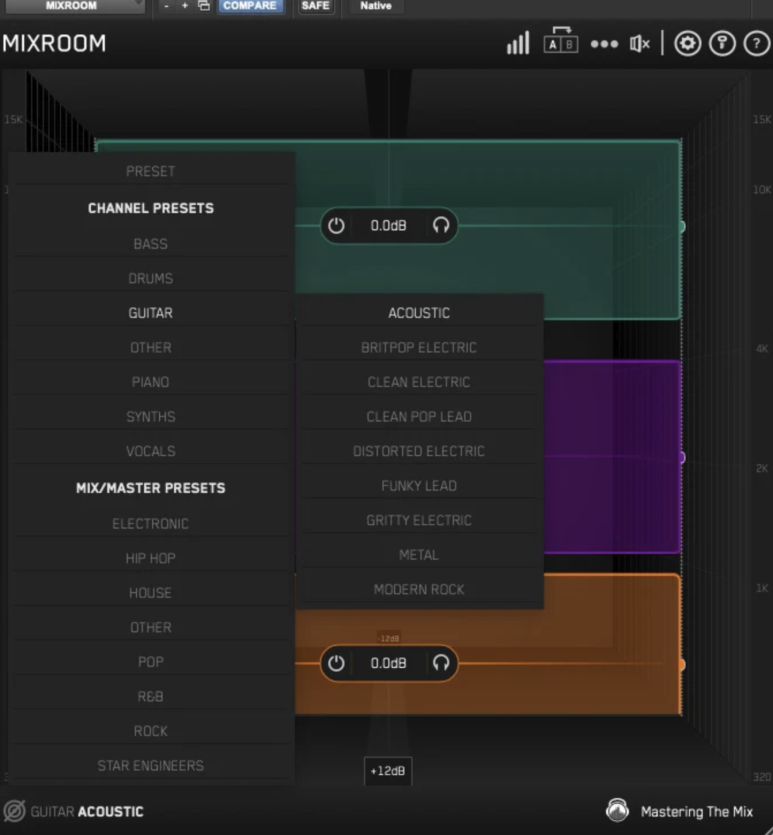
Task: Click the orange band edge handle
Action: pos(682,665)
